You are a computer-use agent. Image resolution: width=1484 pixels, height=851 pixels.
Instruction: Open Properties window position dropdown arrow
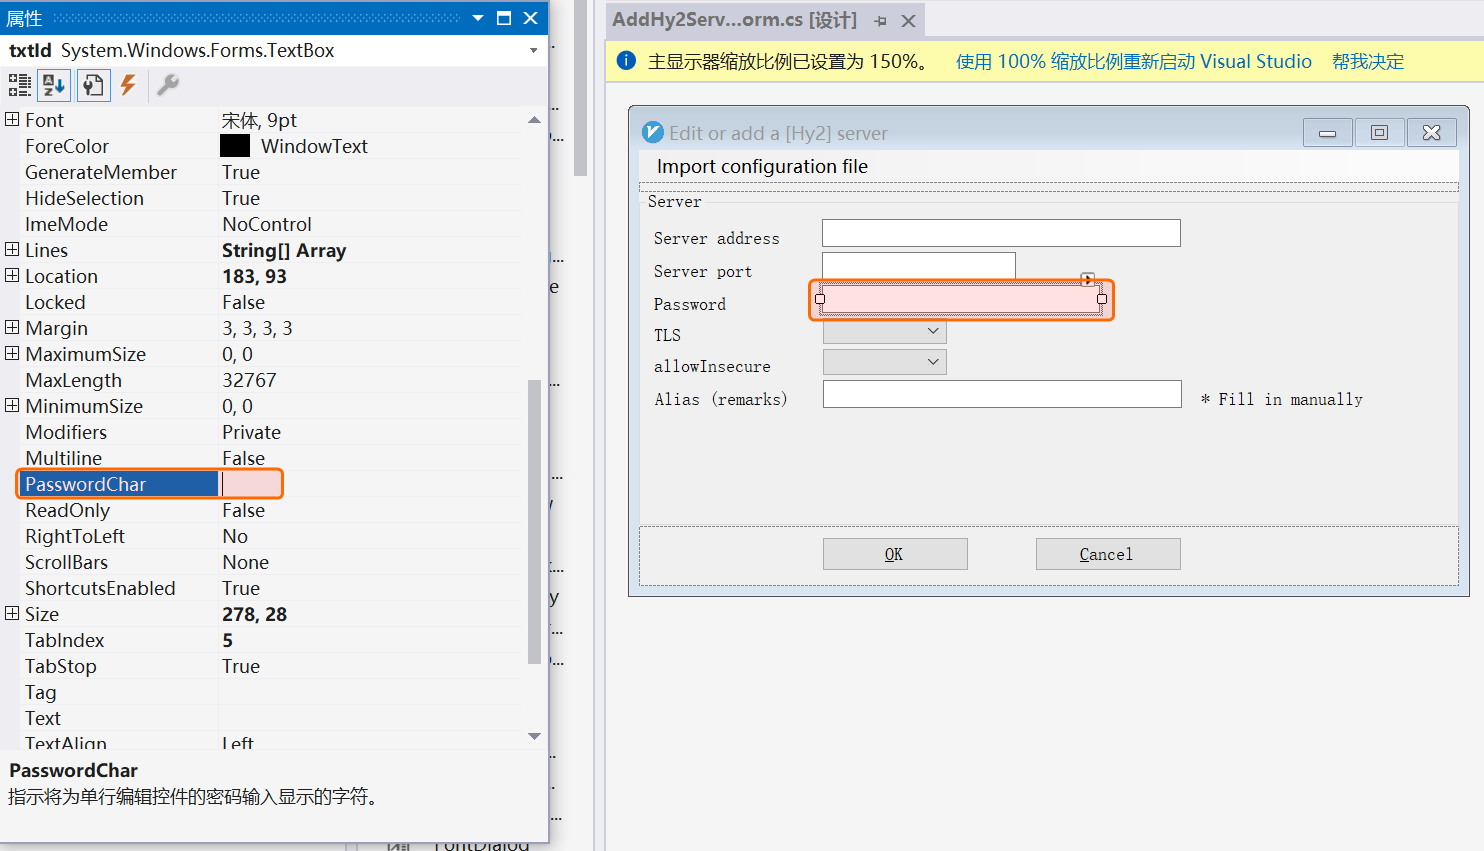click(x=478, y=18)
